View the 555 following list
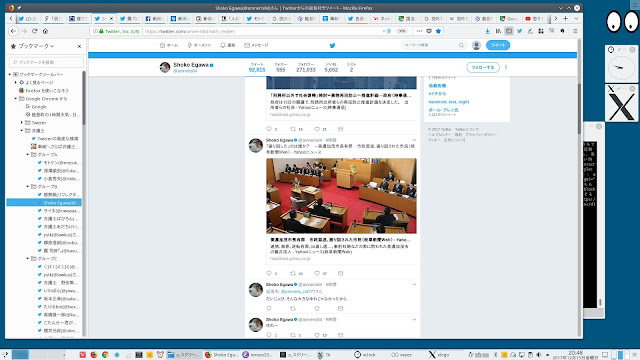 coord(280,68)
